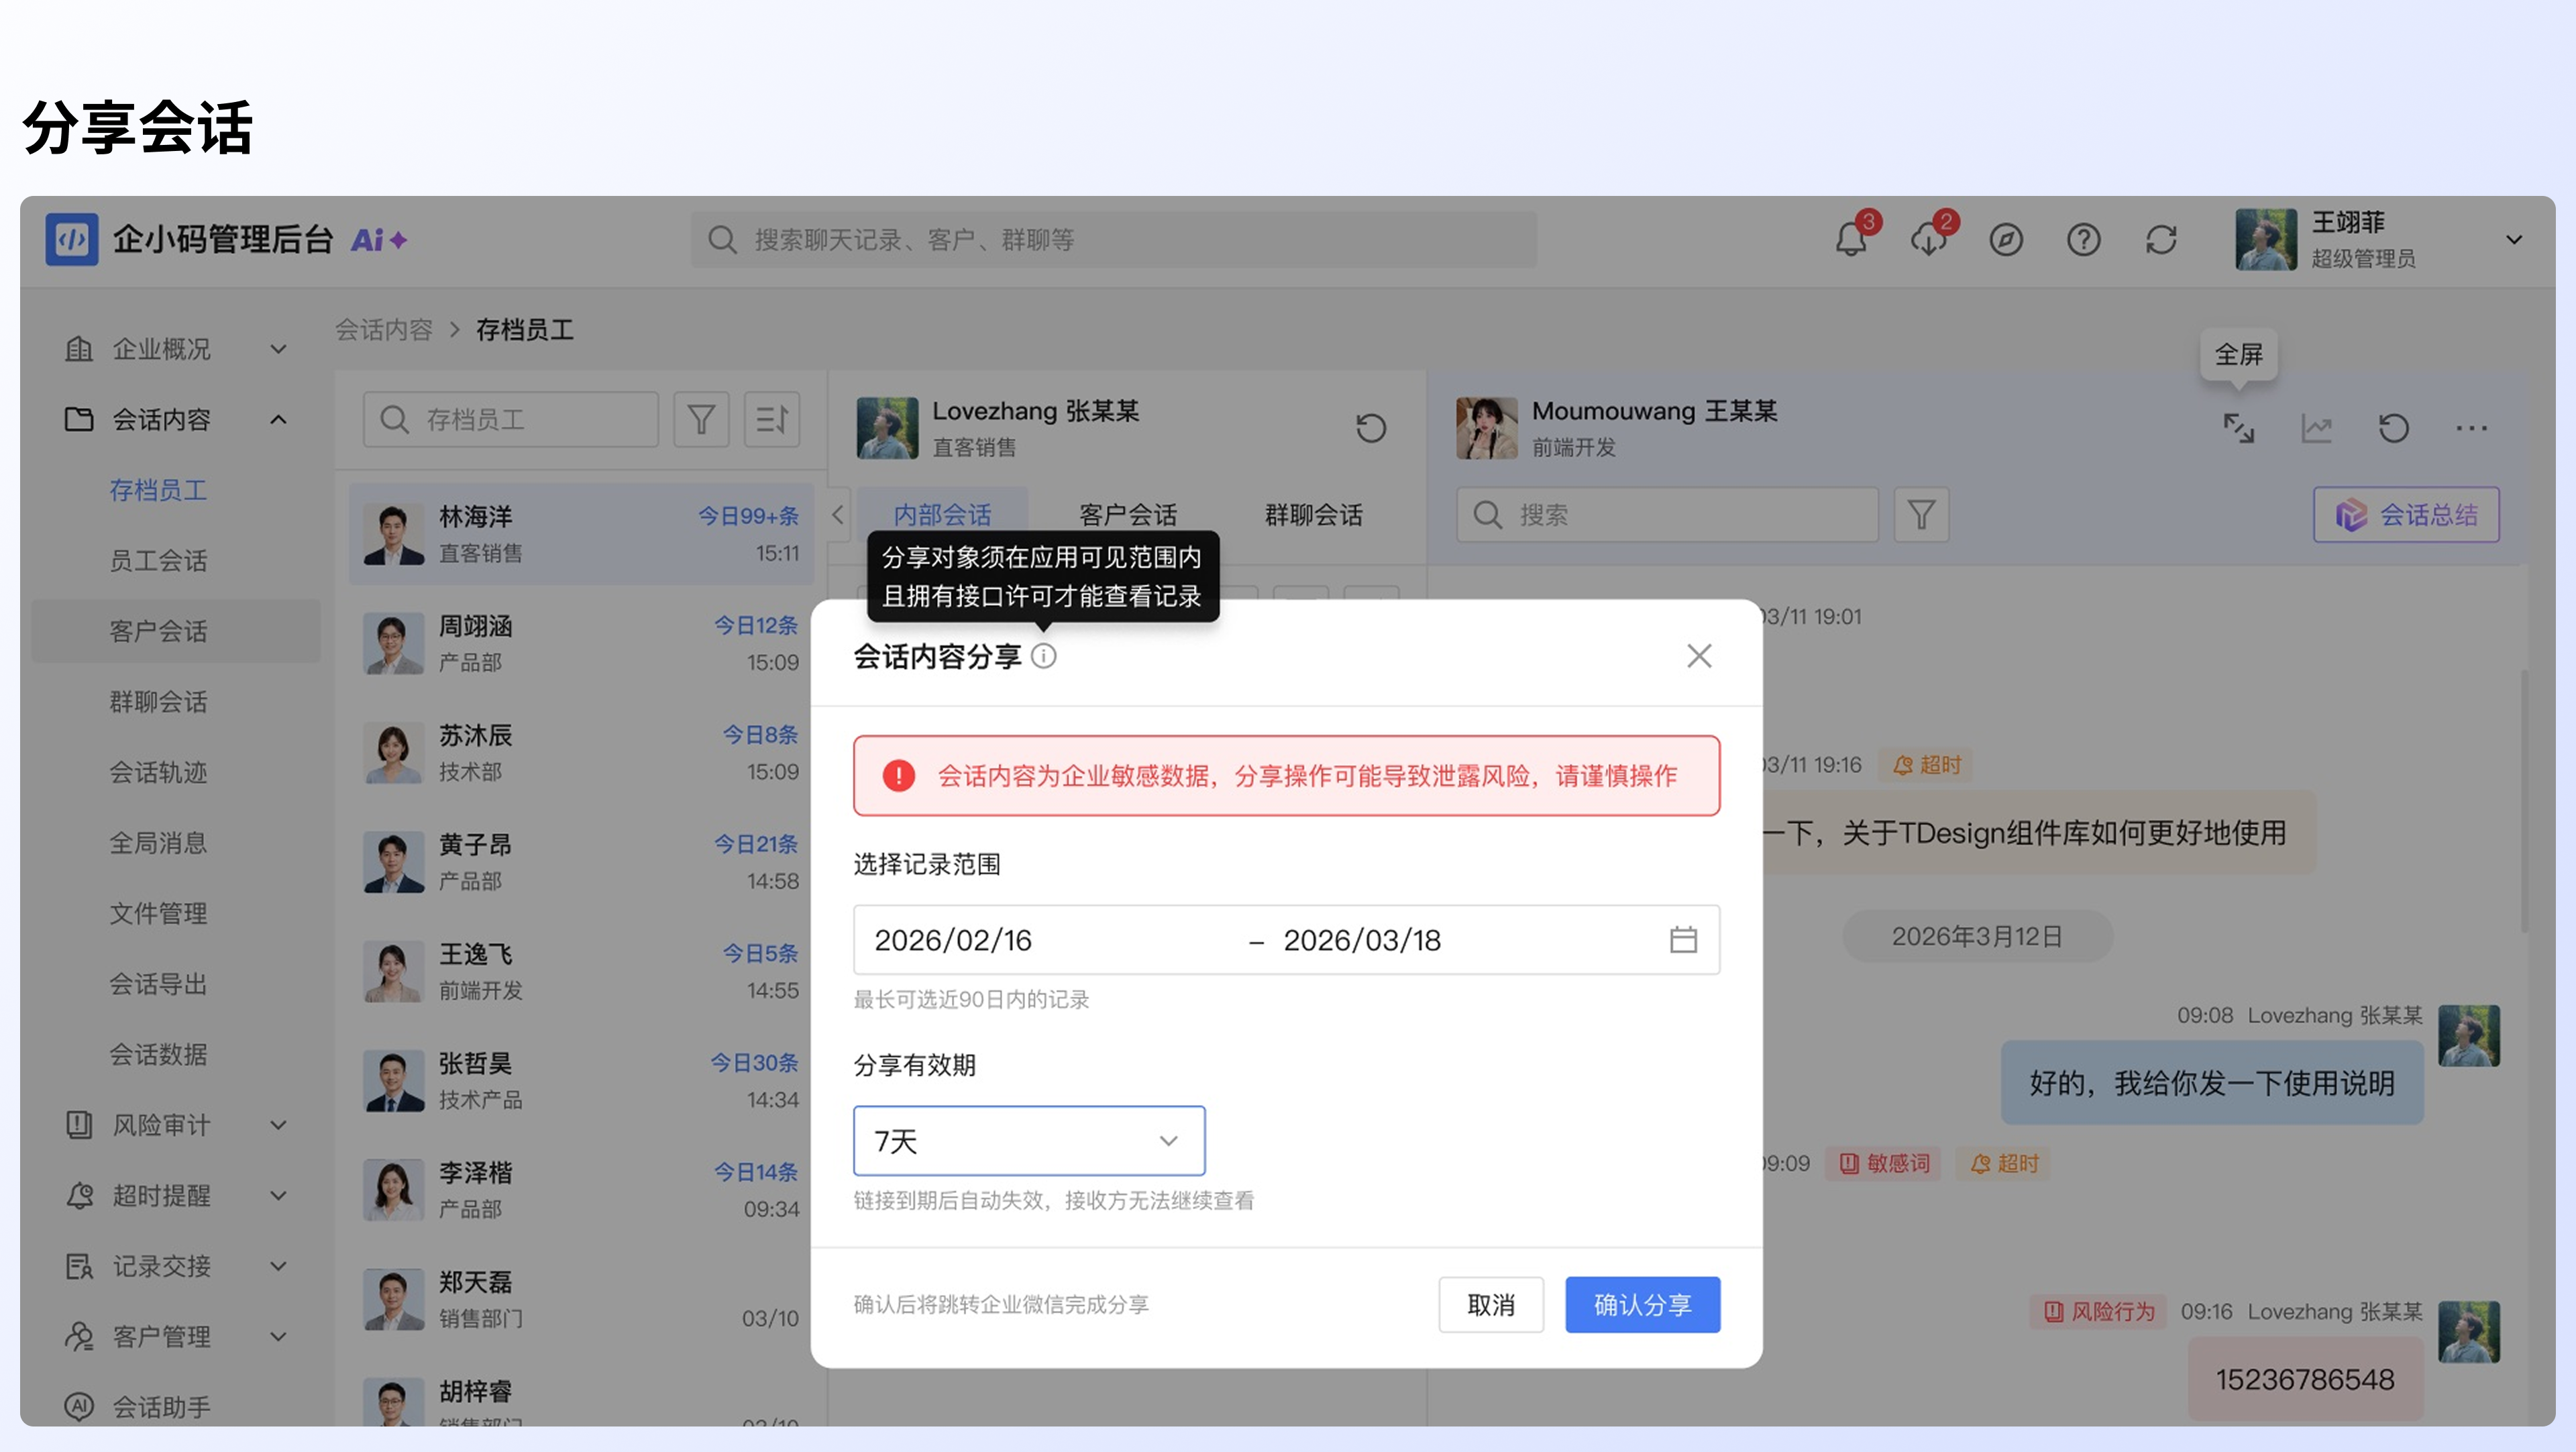Select 林海洋 in the employee list

click(580, 534)
